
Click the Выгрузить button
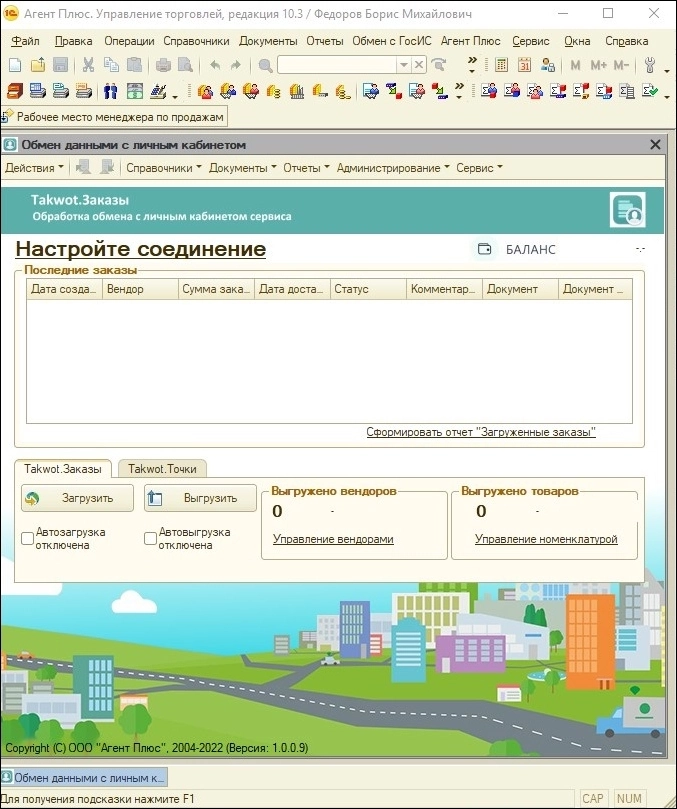(200, 498)
